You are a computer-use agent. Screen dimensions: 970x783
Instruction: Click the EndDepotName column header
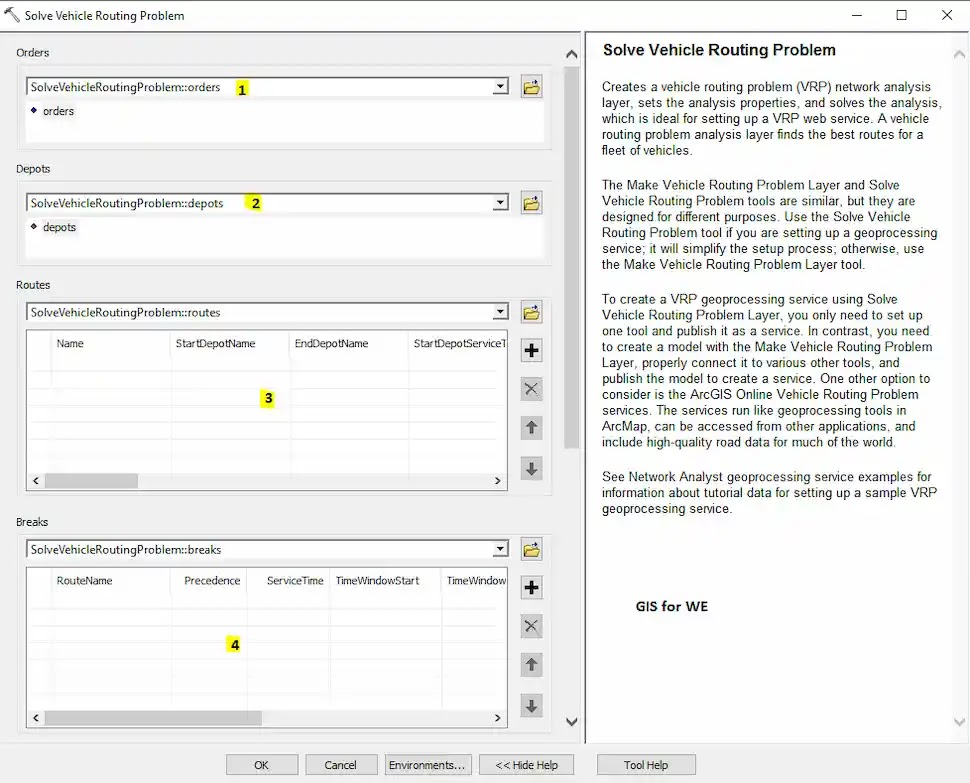click(x=348, y=343)
